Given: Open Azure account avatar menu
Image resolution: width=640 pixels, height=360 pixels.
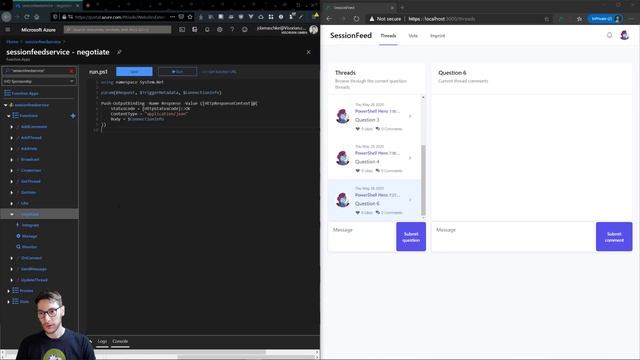Looking at the screenshot, I should [313, 29].
